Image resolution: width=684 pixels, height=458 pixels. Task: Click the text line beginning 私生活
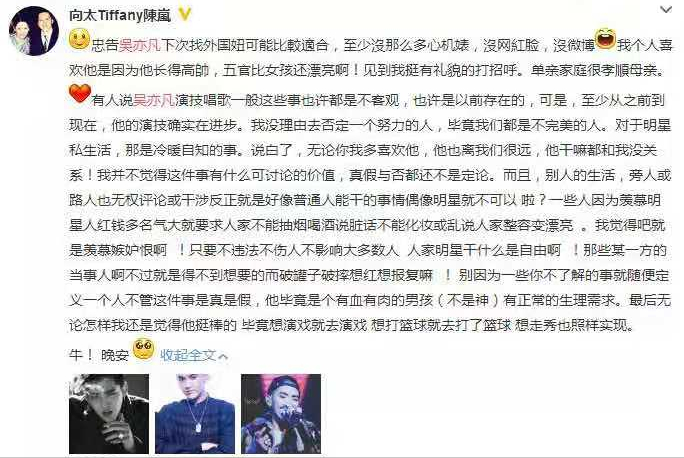click(363, 150)
